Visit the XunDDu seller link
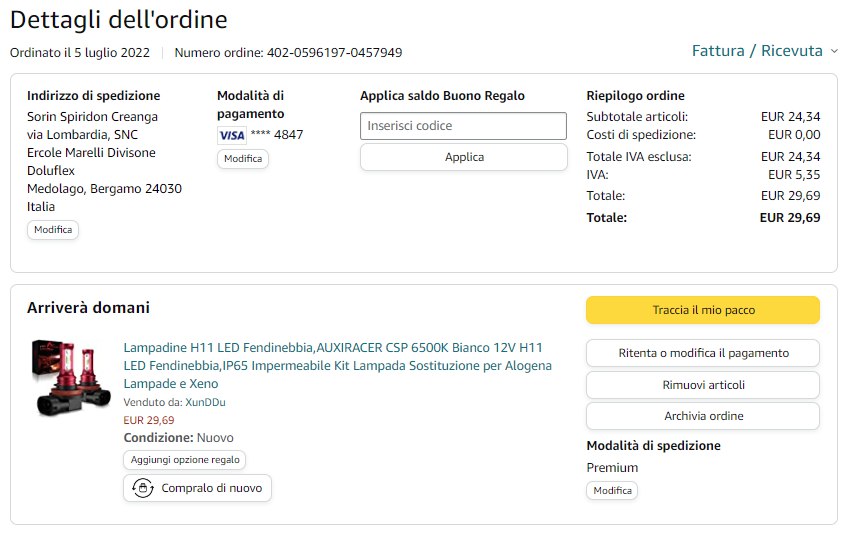This screenshot has height=533, width=847. pyautogui.click(x=205, y=402)
